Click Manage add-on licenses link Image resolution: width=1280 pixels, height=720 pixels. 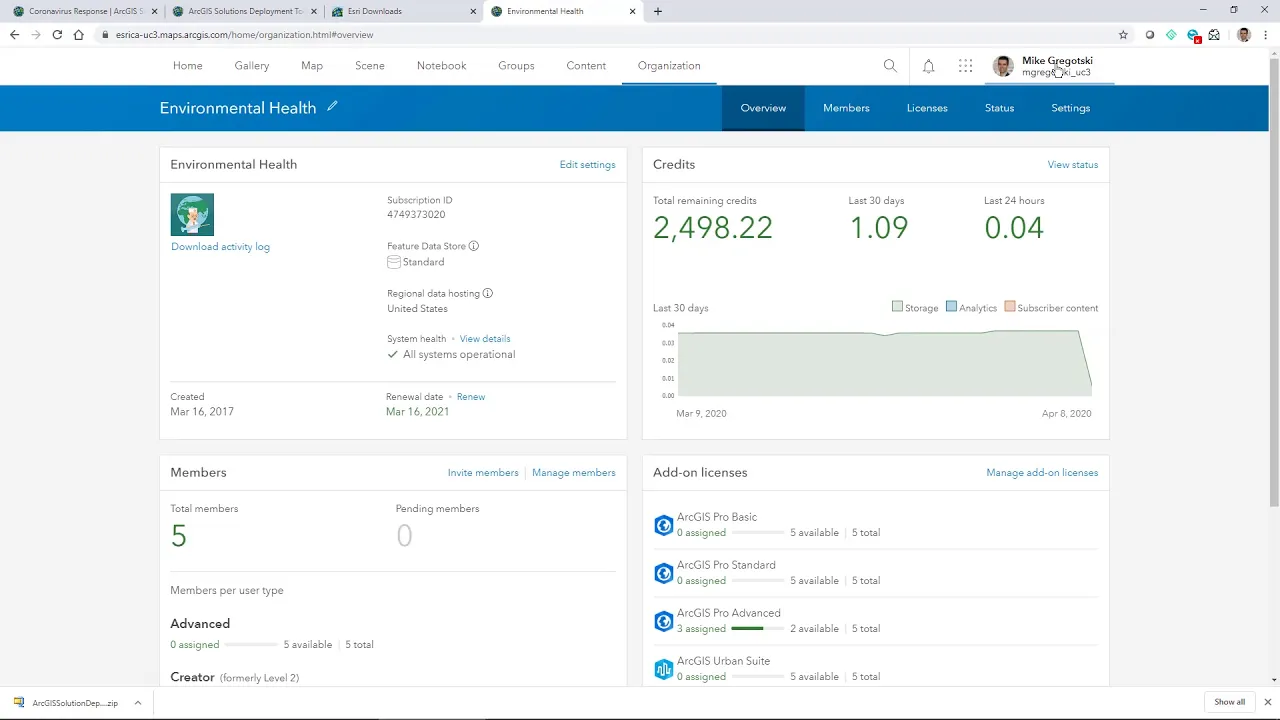1042,473
